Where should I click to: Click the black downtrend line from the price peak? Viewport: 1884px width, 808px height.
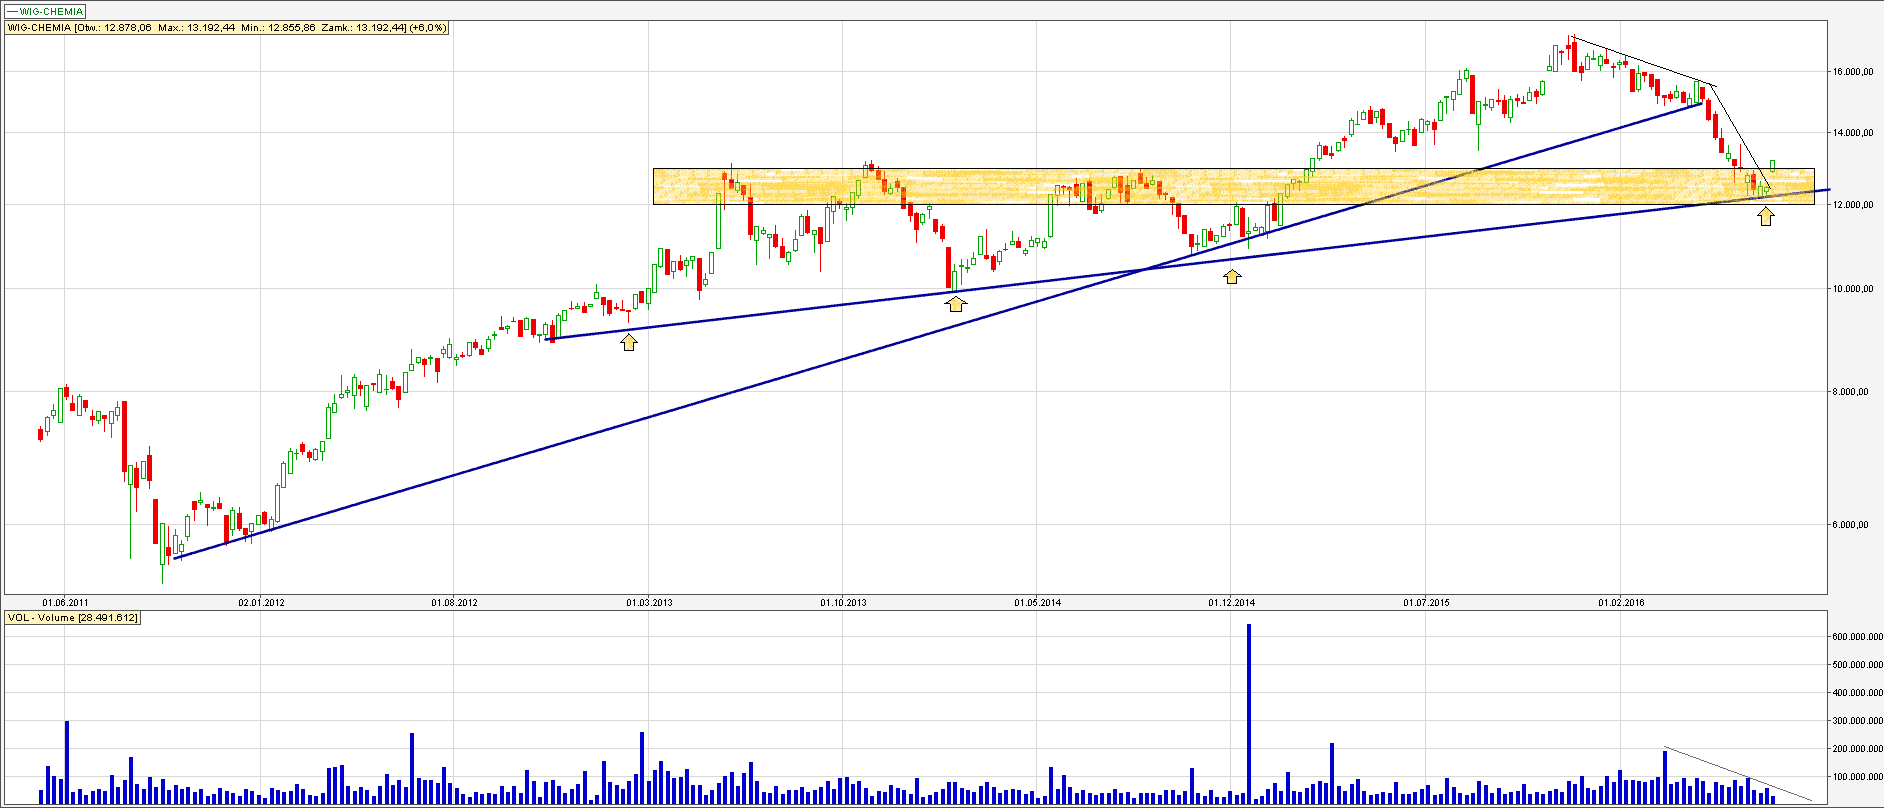(x=1640, y=61)
